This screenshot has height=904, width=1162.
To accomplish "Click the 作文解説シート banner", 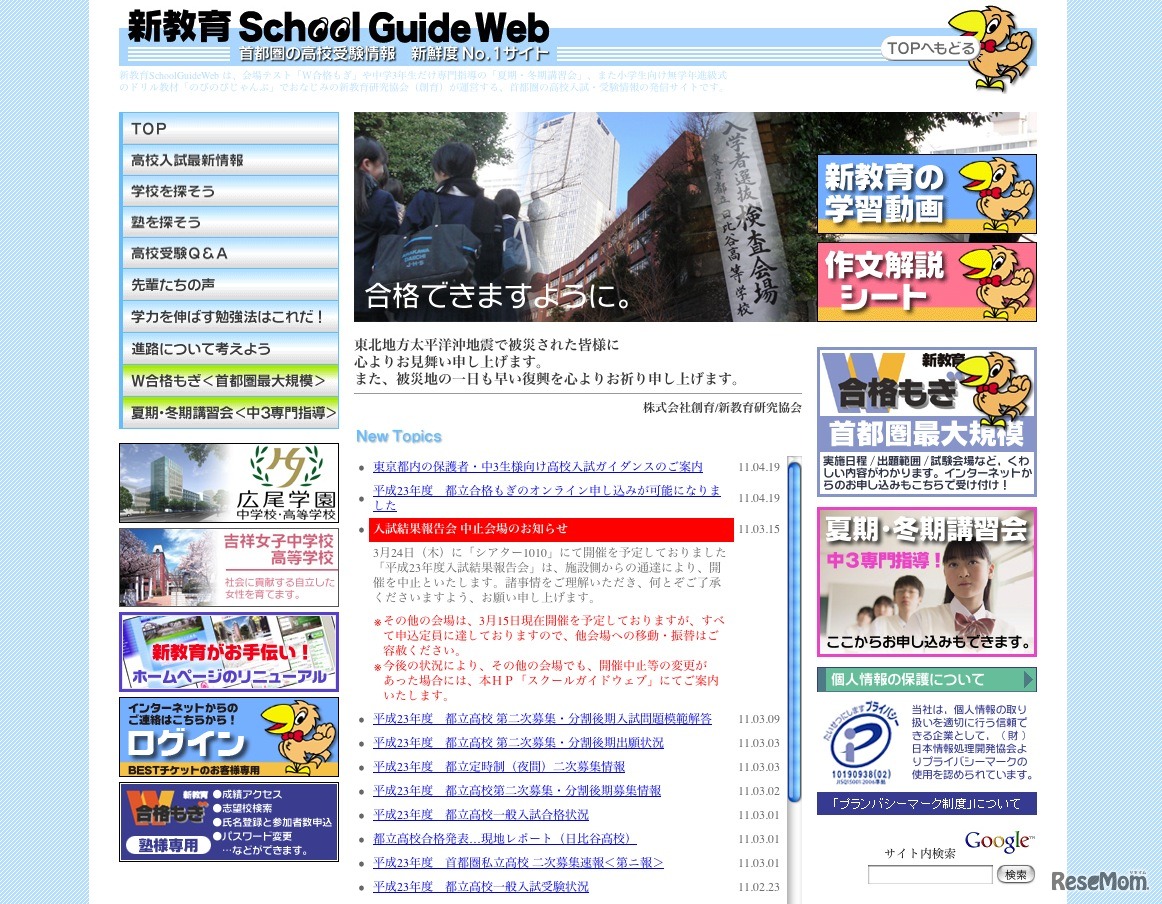I will (x=925, y=281).
